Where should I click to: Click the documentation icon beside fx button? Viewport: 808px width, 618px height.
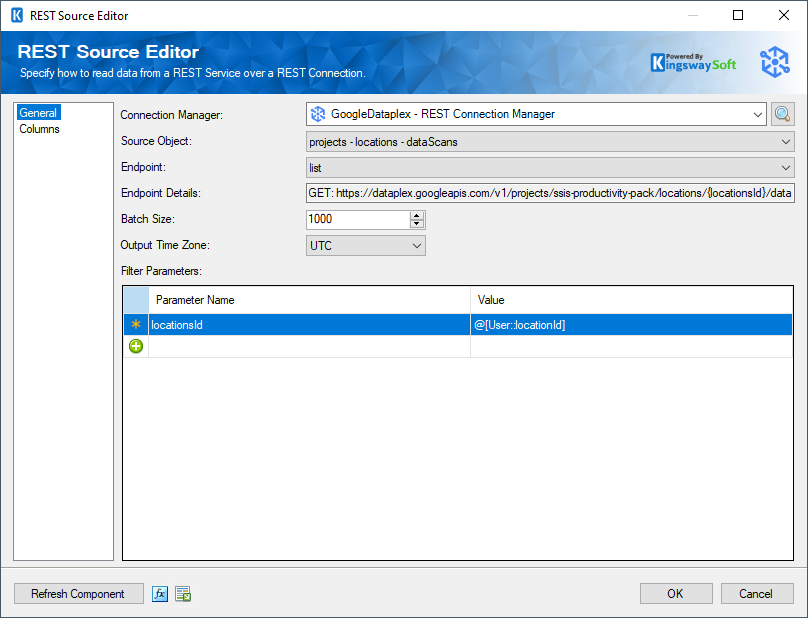tap(183, 594)
